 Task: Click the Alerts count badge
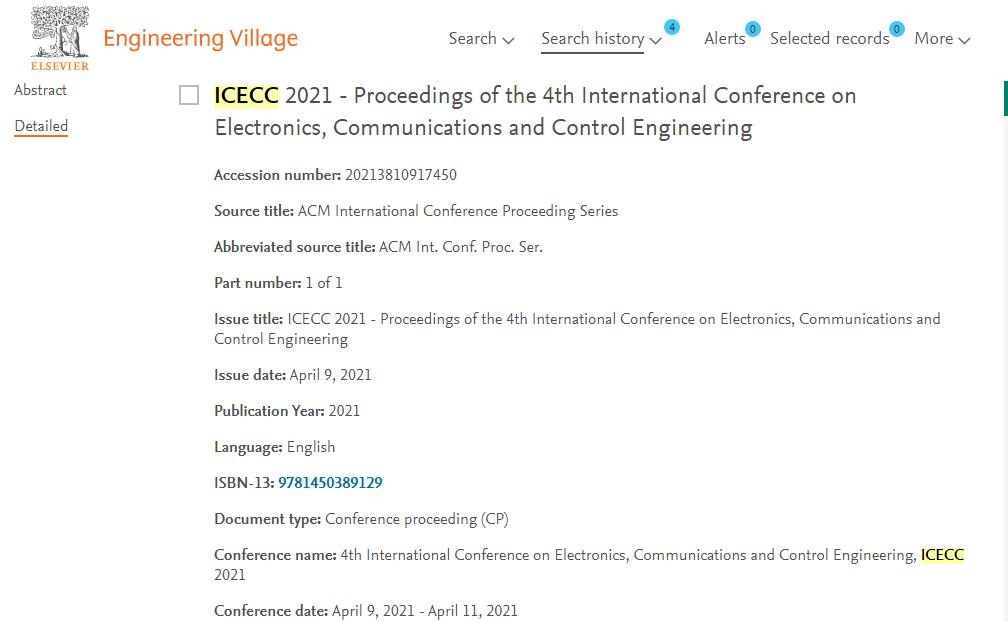(752, 29)
